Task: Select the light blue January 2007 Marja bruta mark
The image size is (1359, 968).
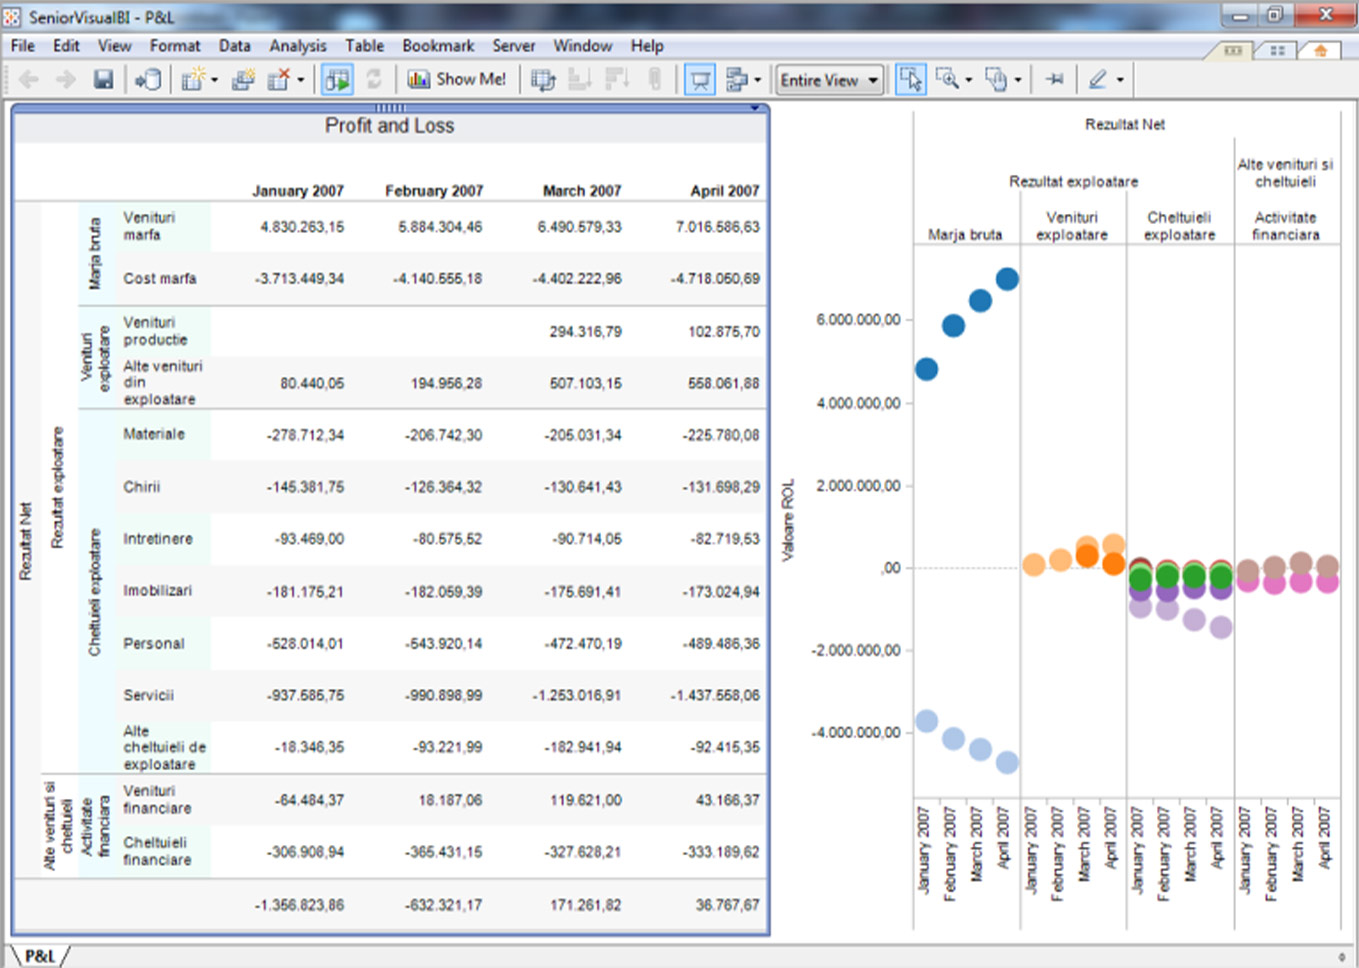Action: [927, 721]
